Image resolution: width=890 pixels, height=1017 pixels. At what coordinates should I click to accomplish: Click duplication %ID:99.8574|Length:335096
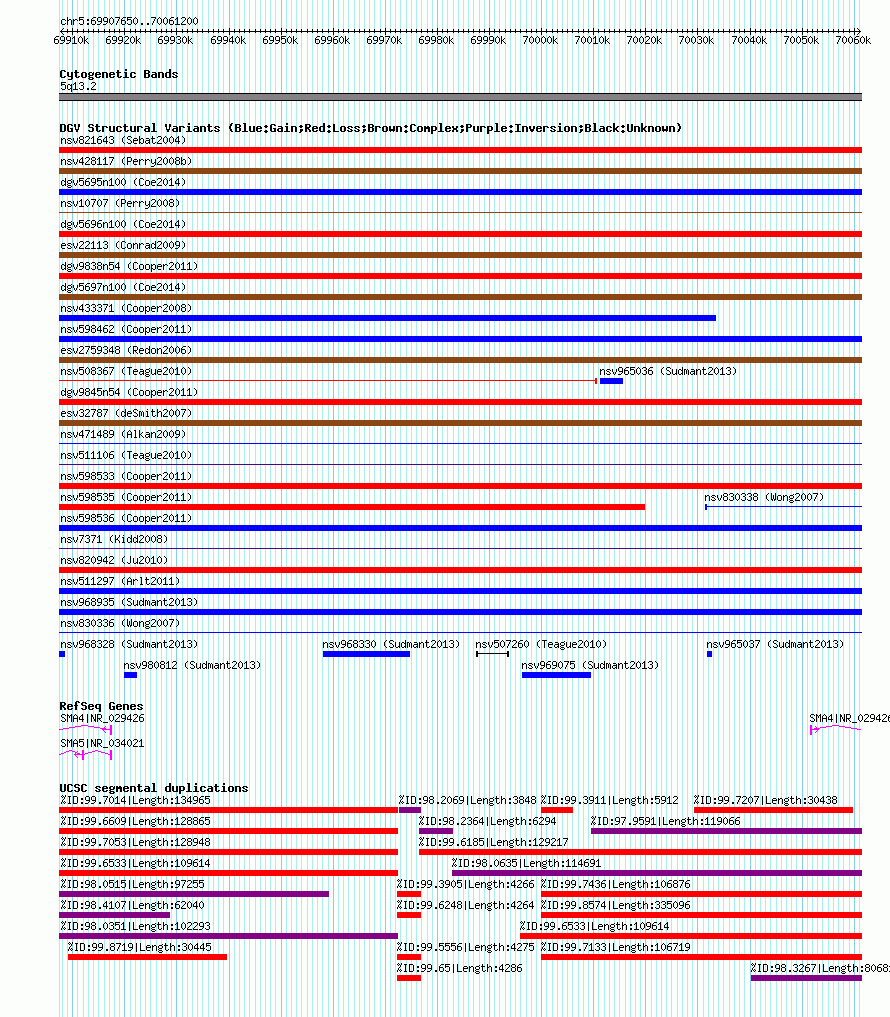[x=616, y=905]
